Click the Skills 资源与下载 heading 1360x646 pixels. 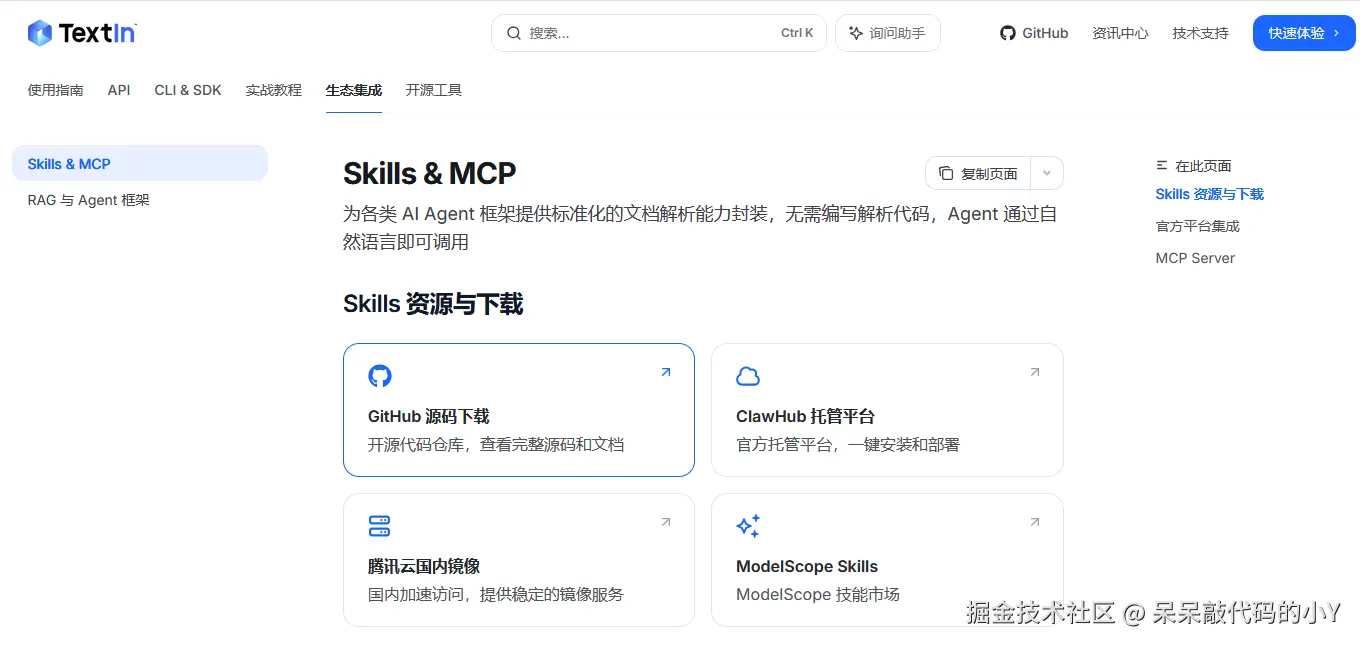pyautogui.click(x=433, y=304)
